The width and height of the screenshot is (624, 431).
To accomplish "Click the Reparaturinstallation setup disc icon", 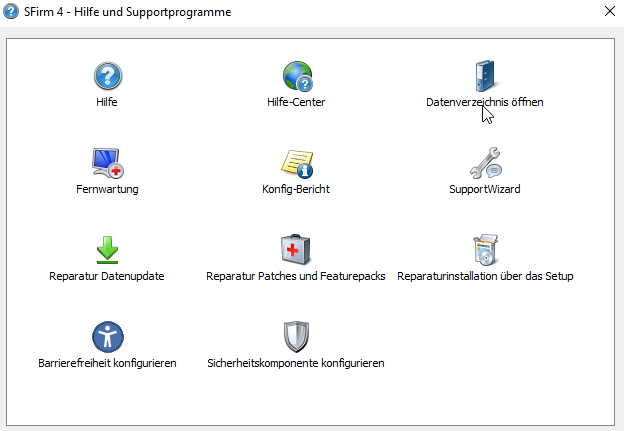I will [x=485, y=249].
